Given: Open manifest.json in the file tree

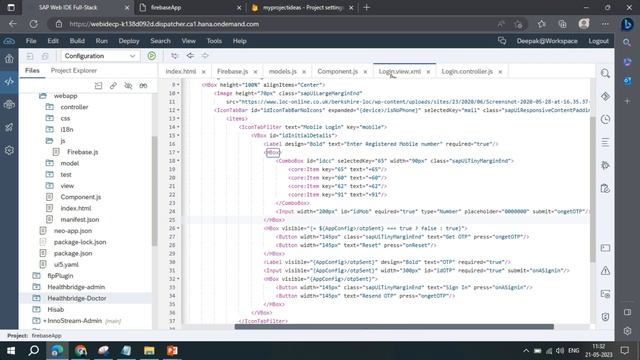Looking at the screenshot, I should point(80,220).
